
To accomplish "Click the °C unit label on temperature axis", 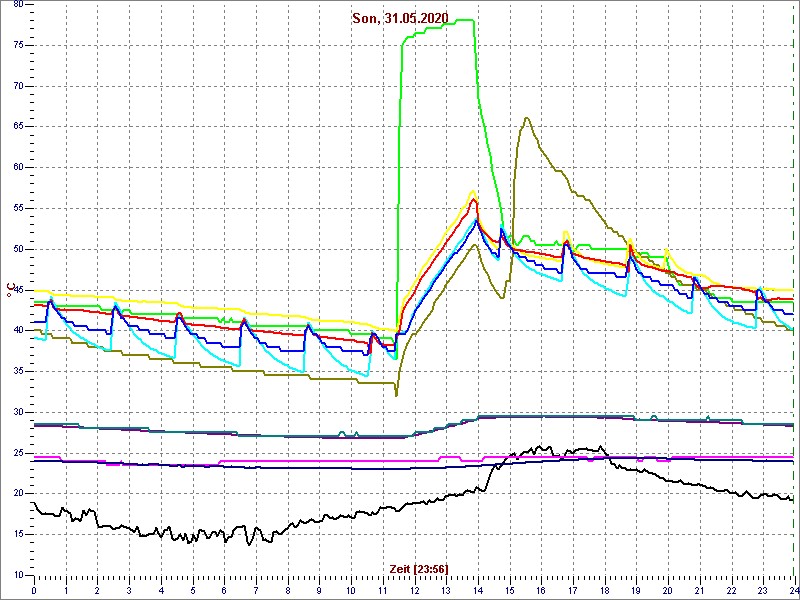I will coord(10,290).
